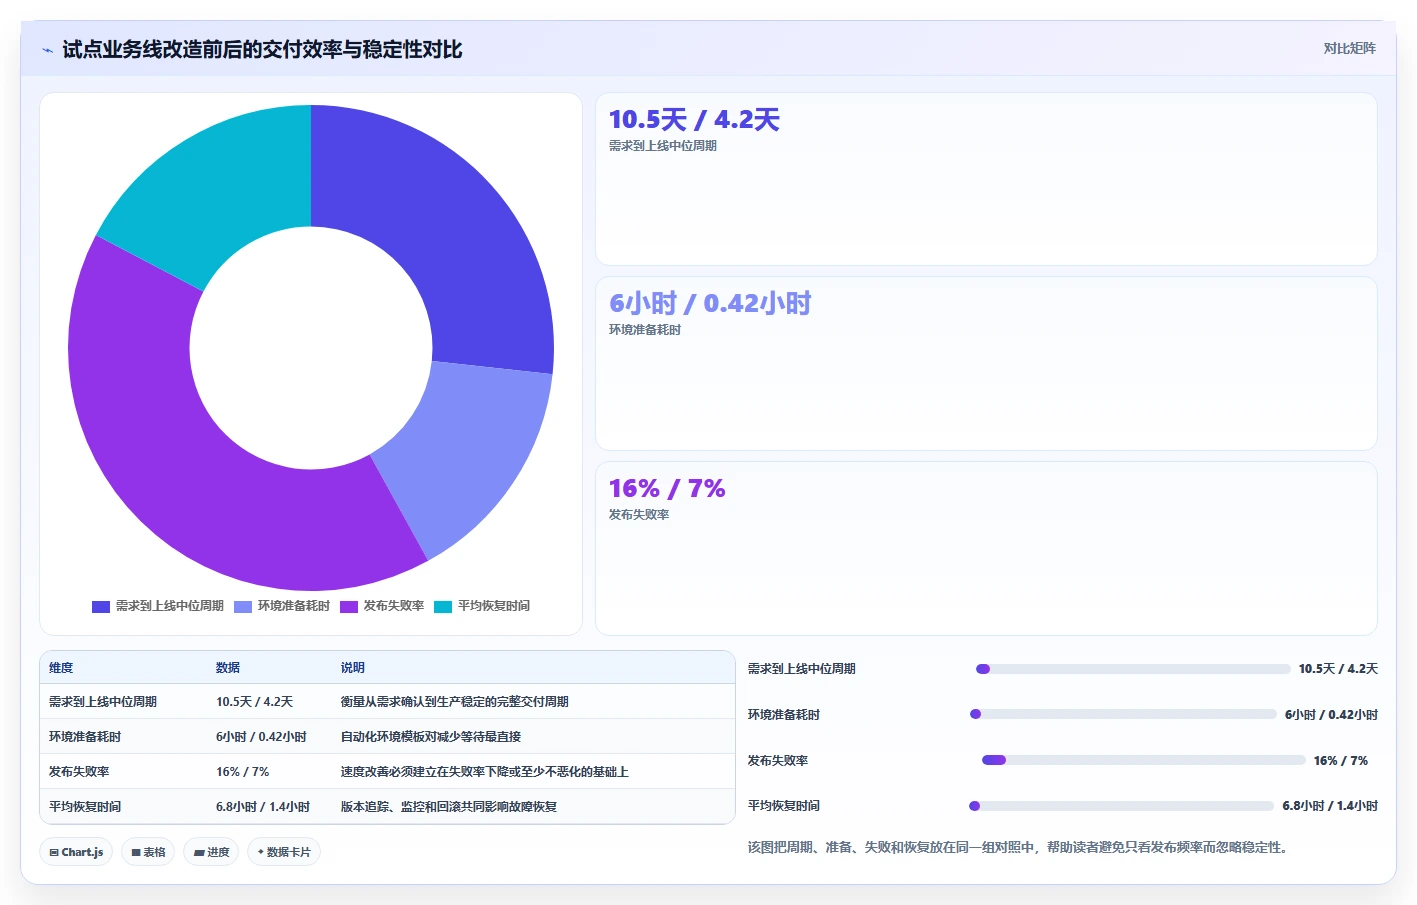Click the 平均恢复时间 legend label

pyautogui.click(x=493, y=606)
